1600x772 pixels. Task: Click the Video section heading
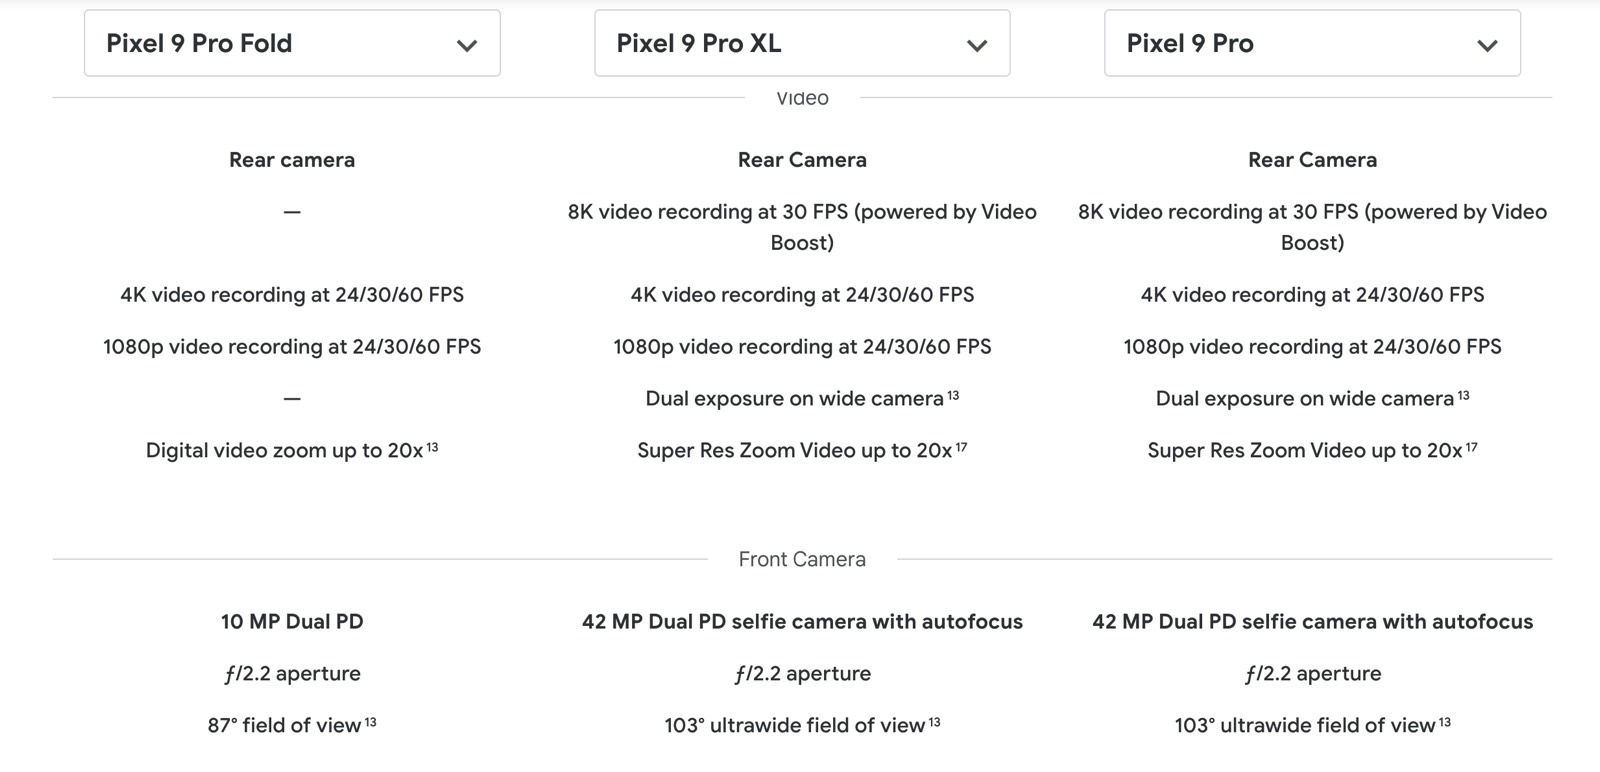(x=802, y=98)
